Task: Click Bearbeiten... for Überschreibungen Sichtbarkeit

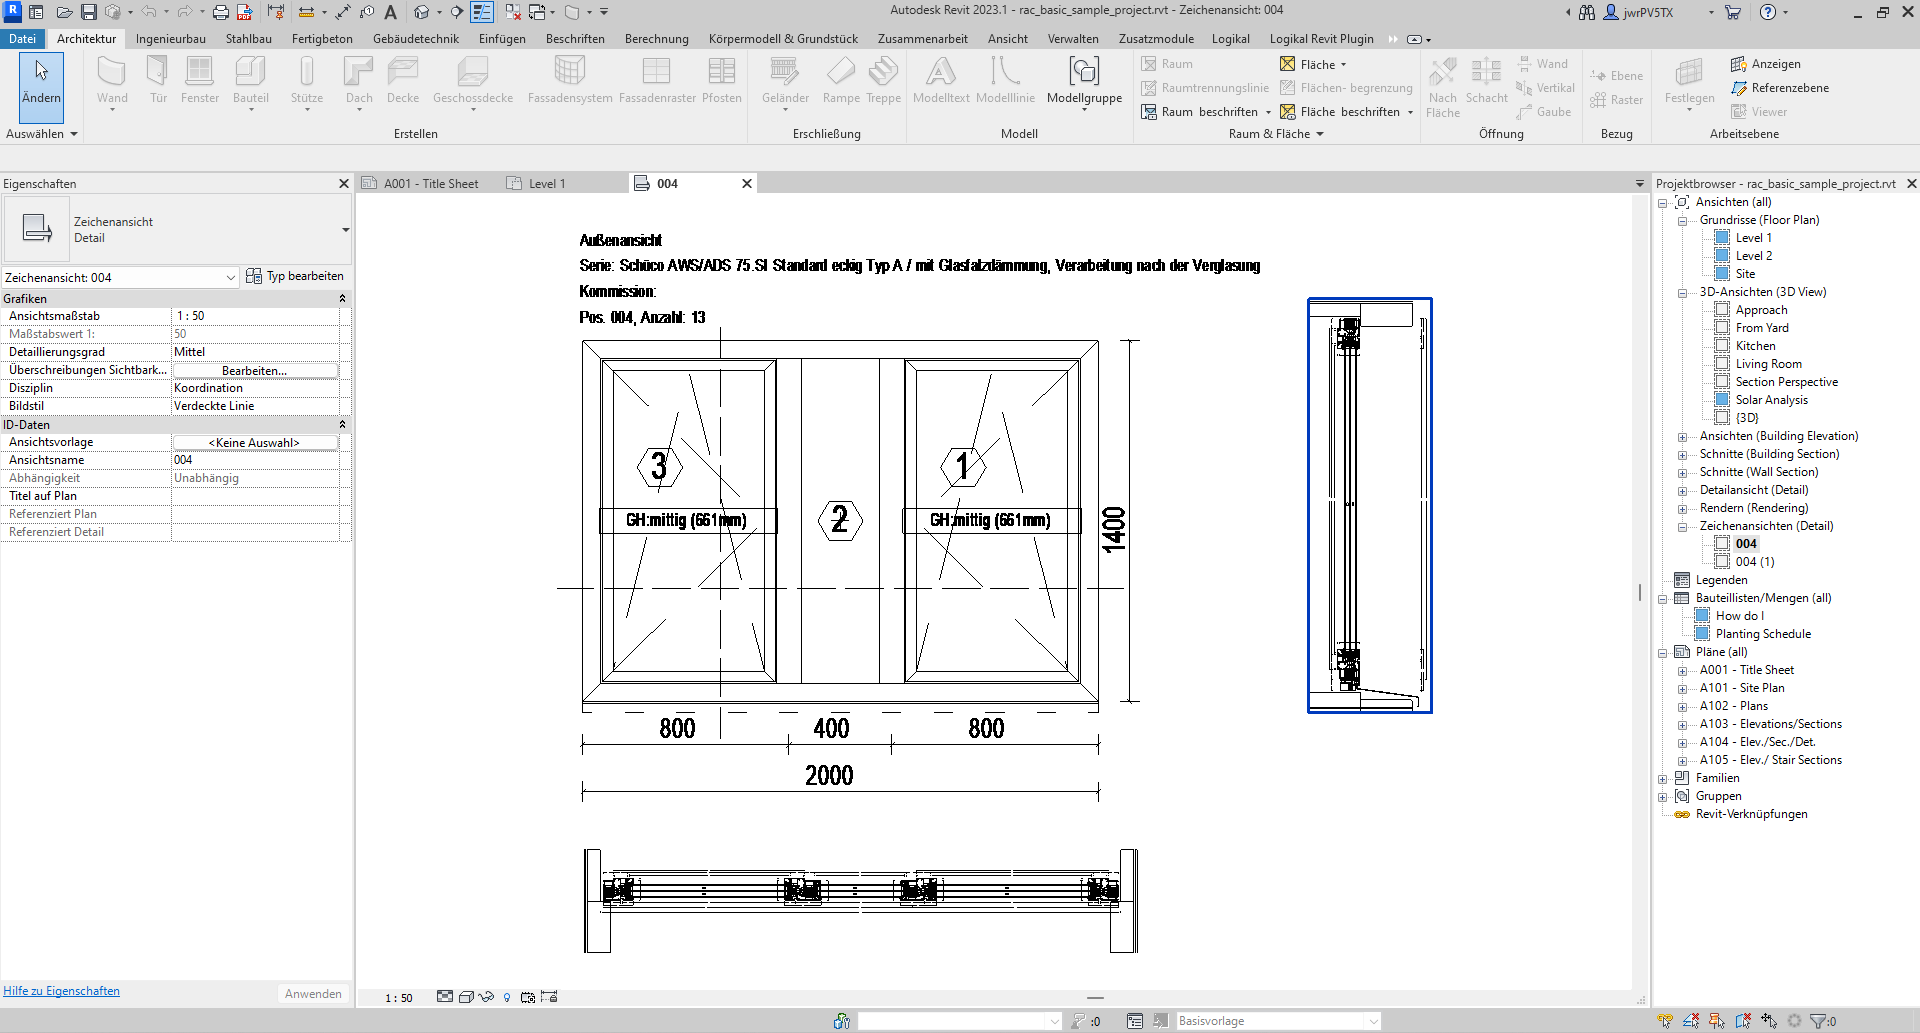Action: click(254, 370)
